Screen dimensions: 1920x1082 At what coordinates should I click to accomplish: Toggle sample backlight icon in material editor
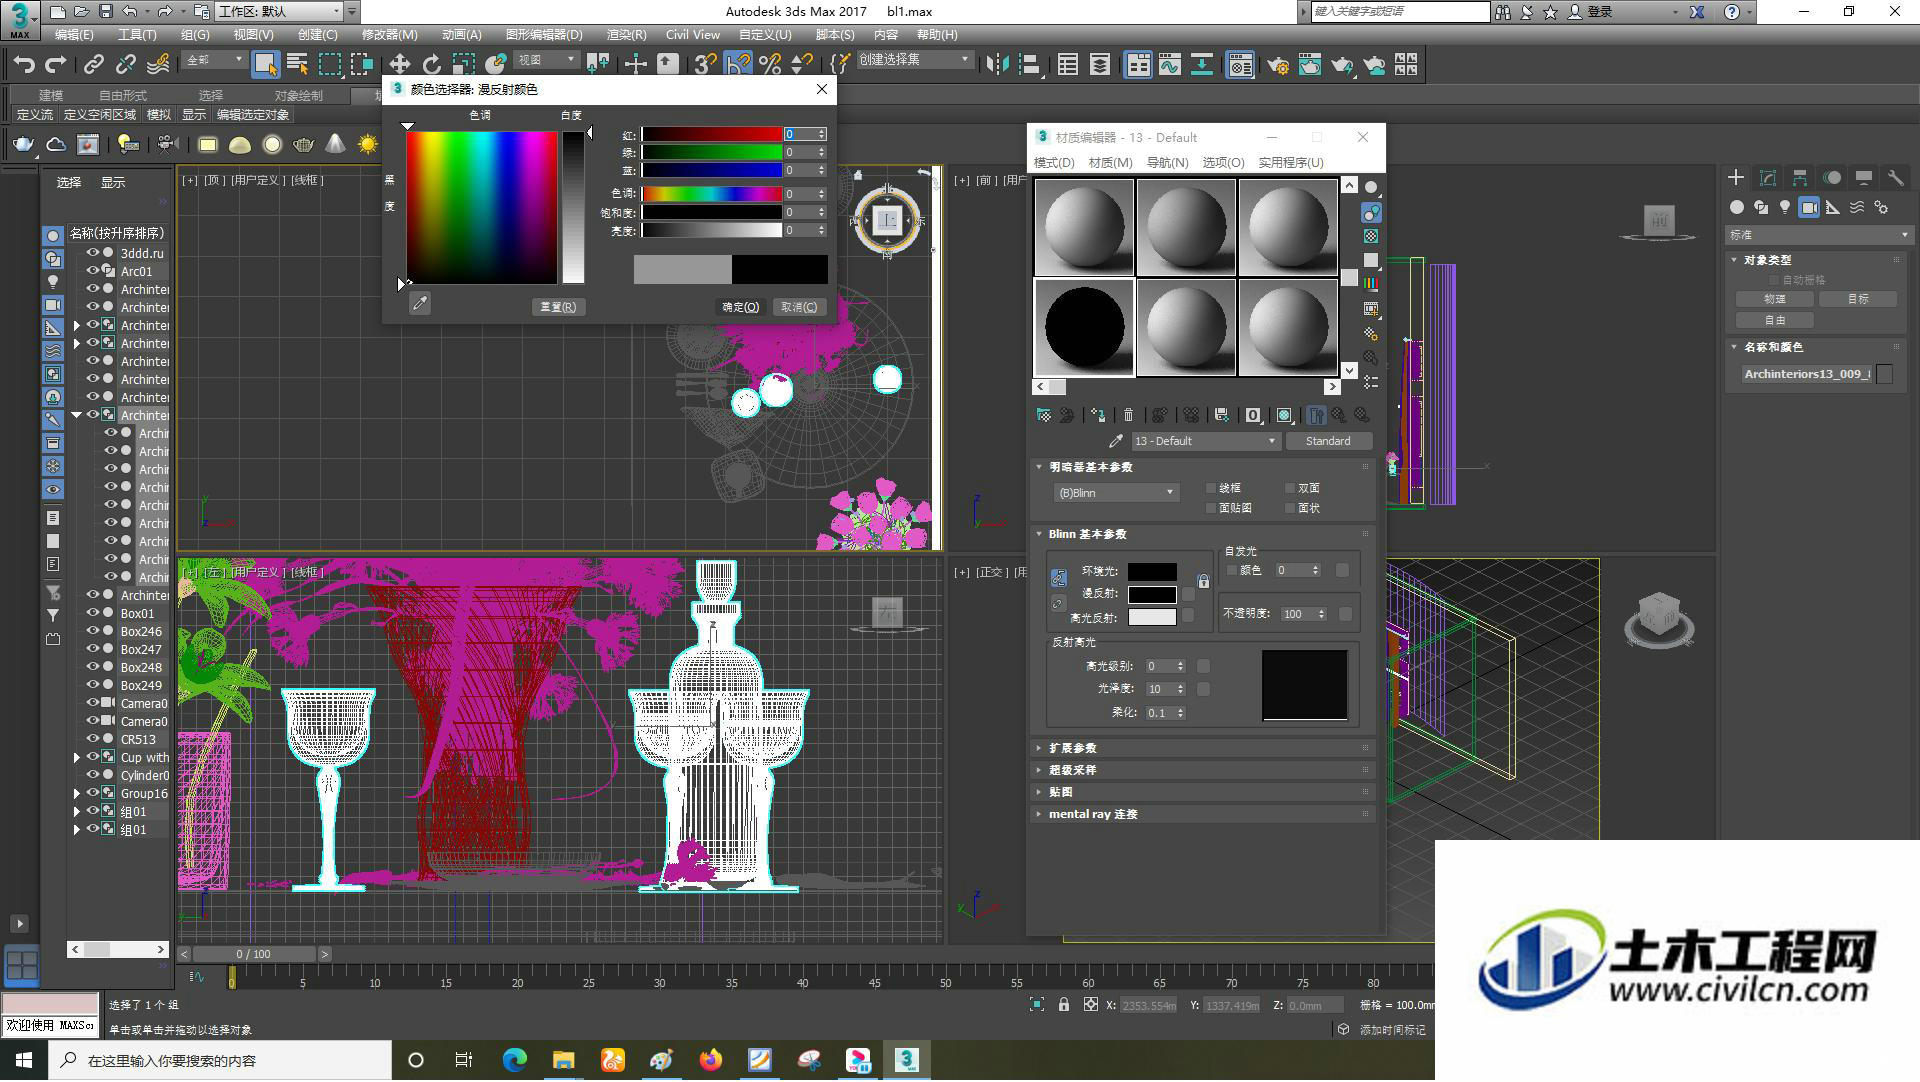click(x=1371, y=212)
